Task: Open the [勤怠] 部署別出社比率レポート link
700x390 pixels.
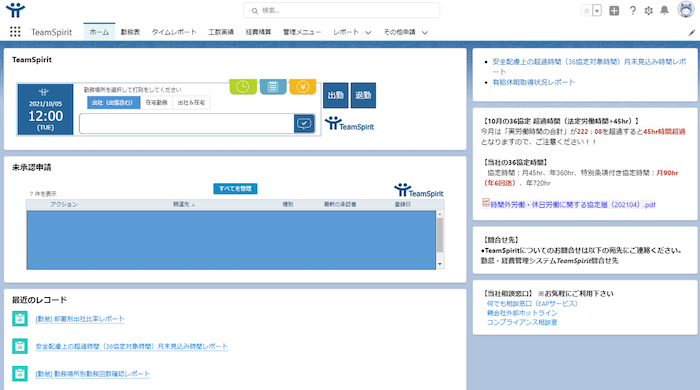Action: pos(80,319)
